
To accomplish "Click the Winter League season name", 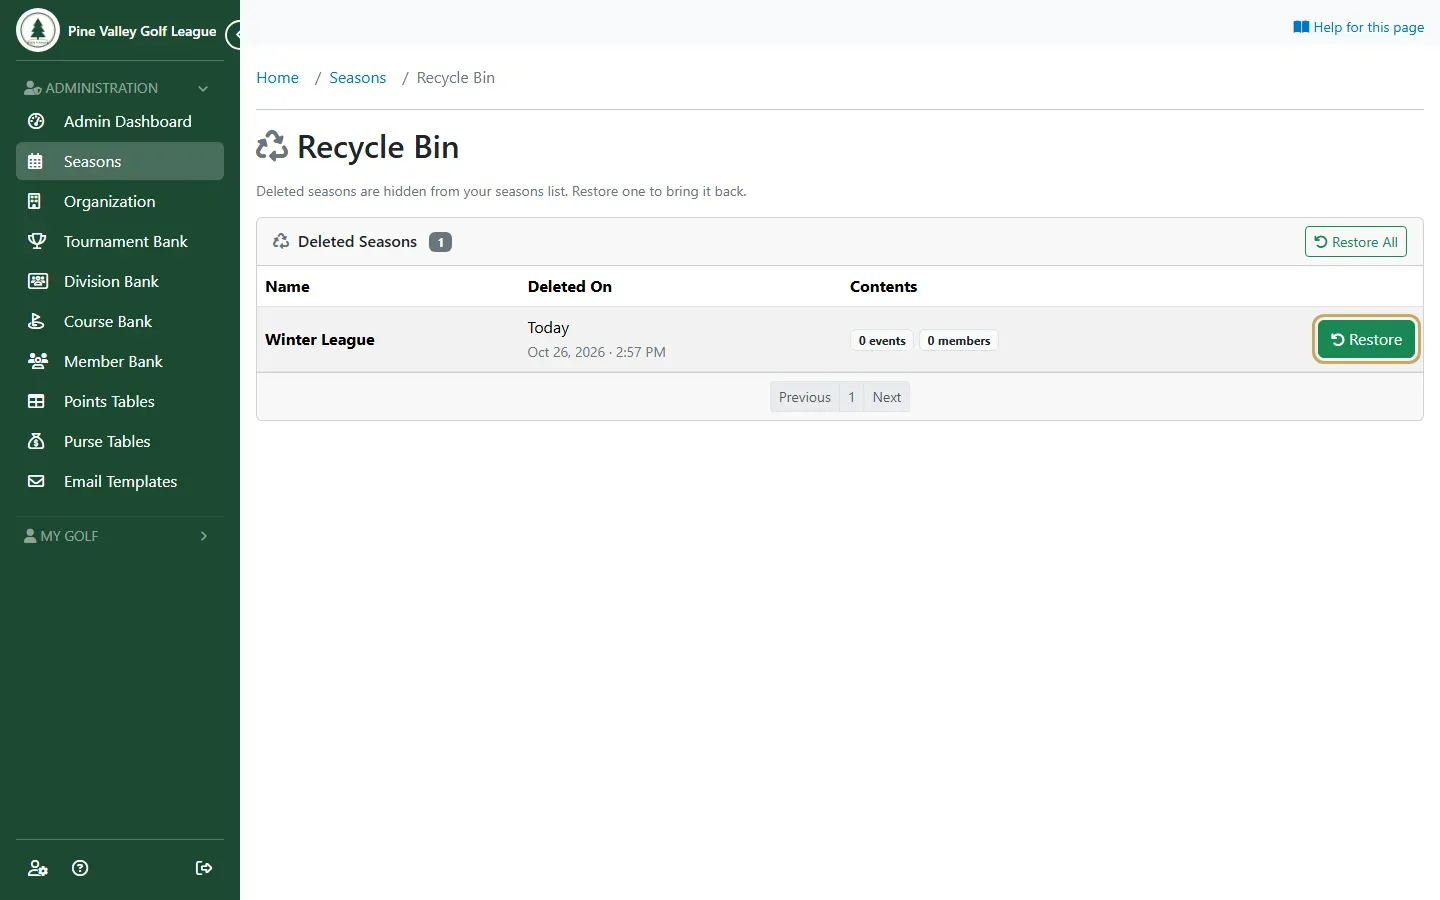I will point(320,340).
